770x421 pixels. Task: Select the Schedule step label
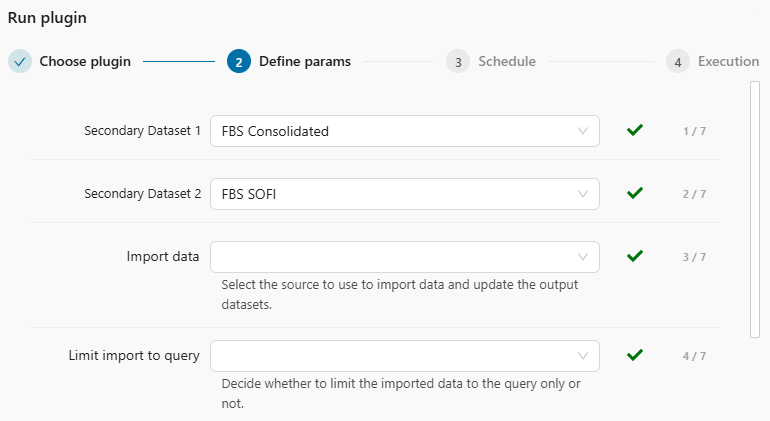(507, 61)
